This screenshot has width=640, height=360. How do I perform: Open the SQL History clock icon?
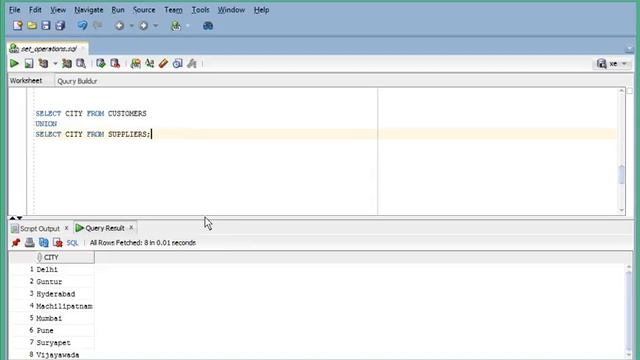[x=177, y=64]
